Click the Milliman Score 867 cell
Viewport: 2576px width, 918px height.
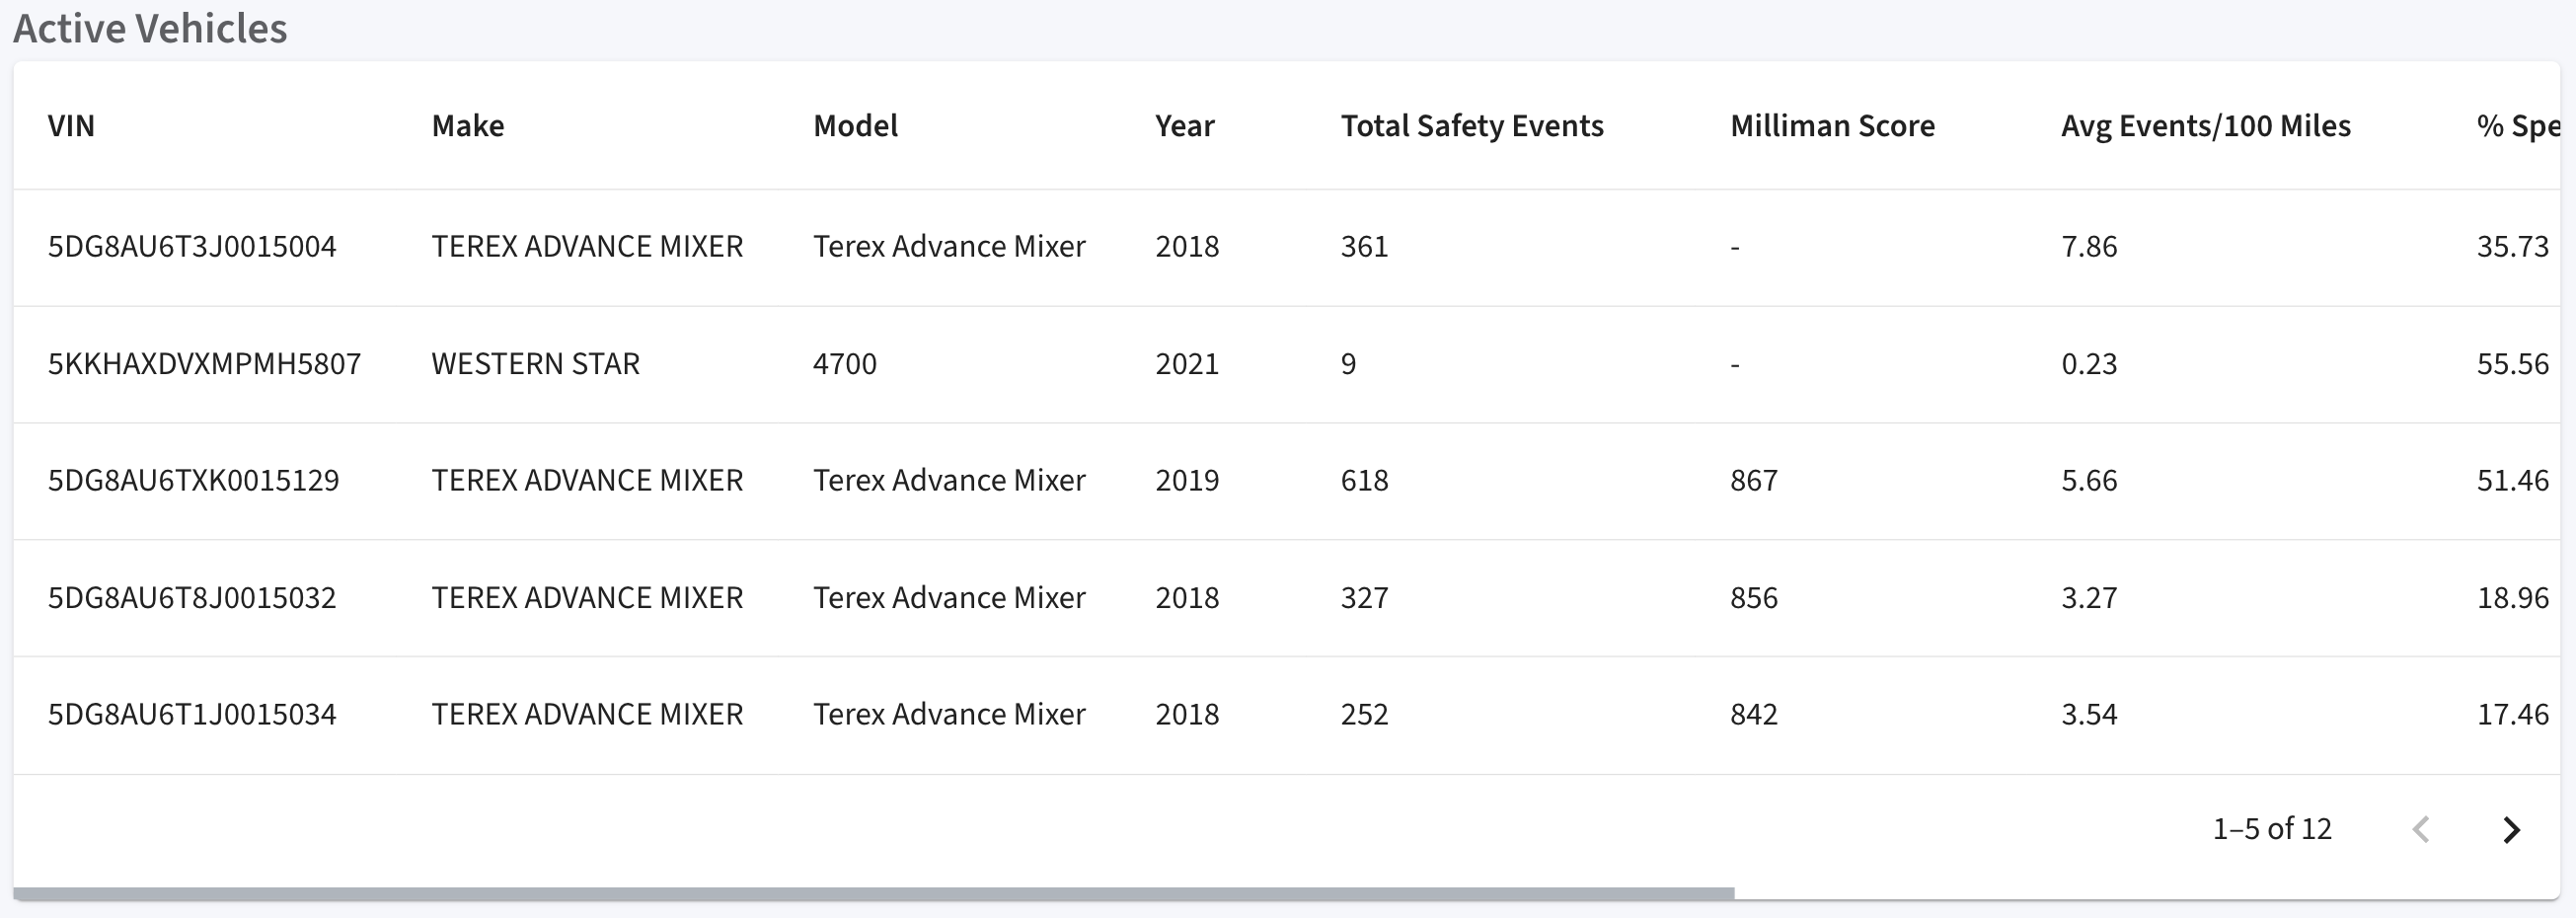point(1754,481)
